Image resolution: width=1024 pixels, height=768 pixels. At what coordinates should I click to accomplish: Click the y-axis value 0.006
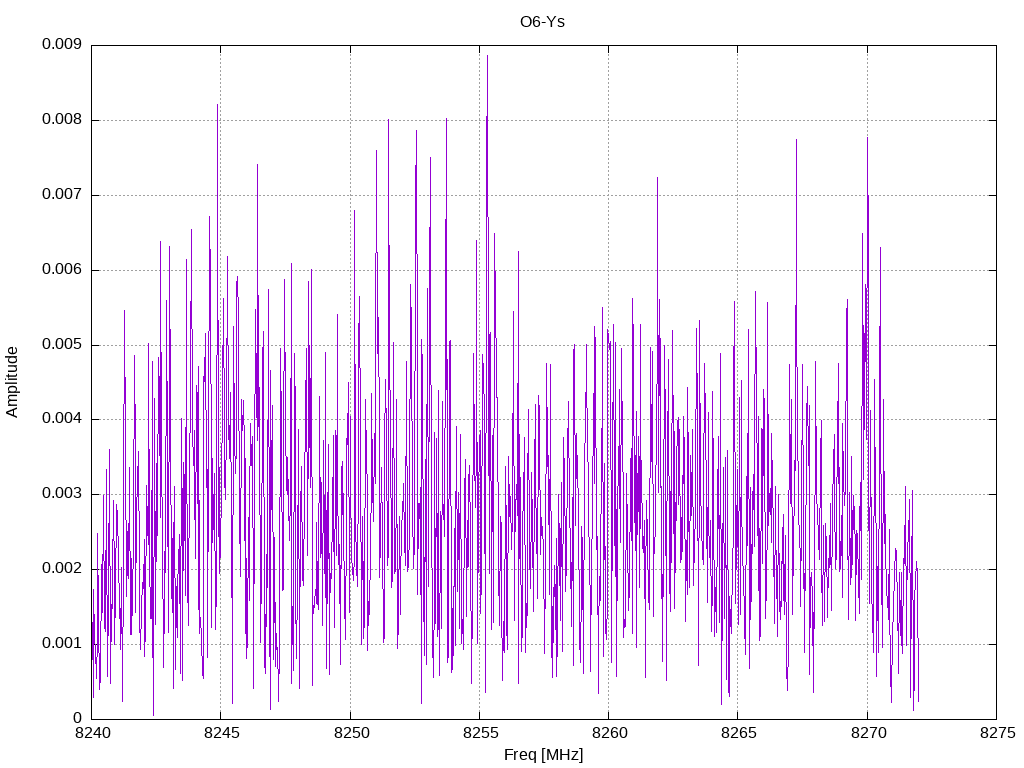click(x=62, y=269)
